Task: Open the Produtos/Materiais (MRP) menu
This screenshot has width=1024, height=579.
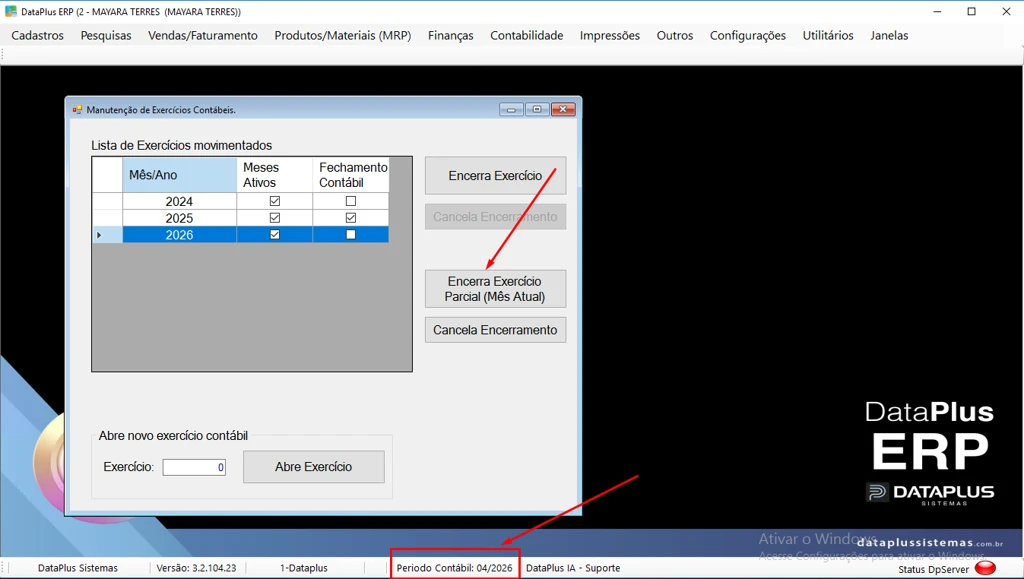Action: [x=342, y=35]
